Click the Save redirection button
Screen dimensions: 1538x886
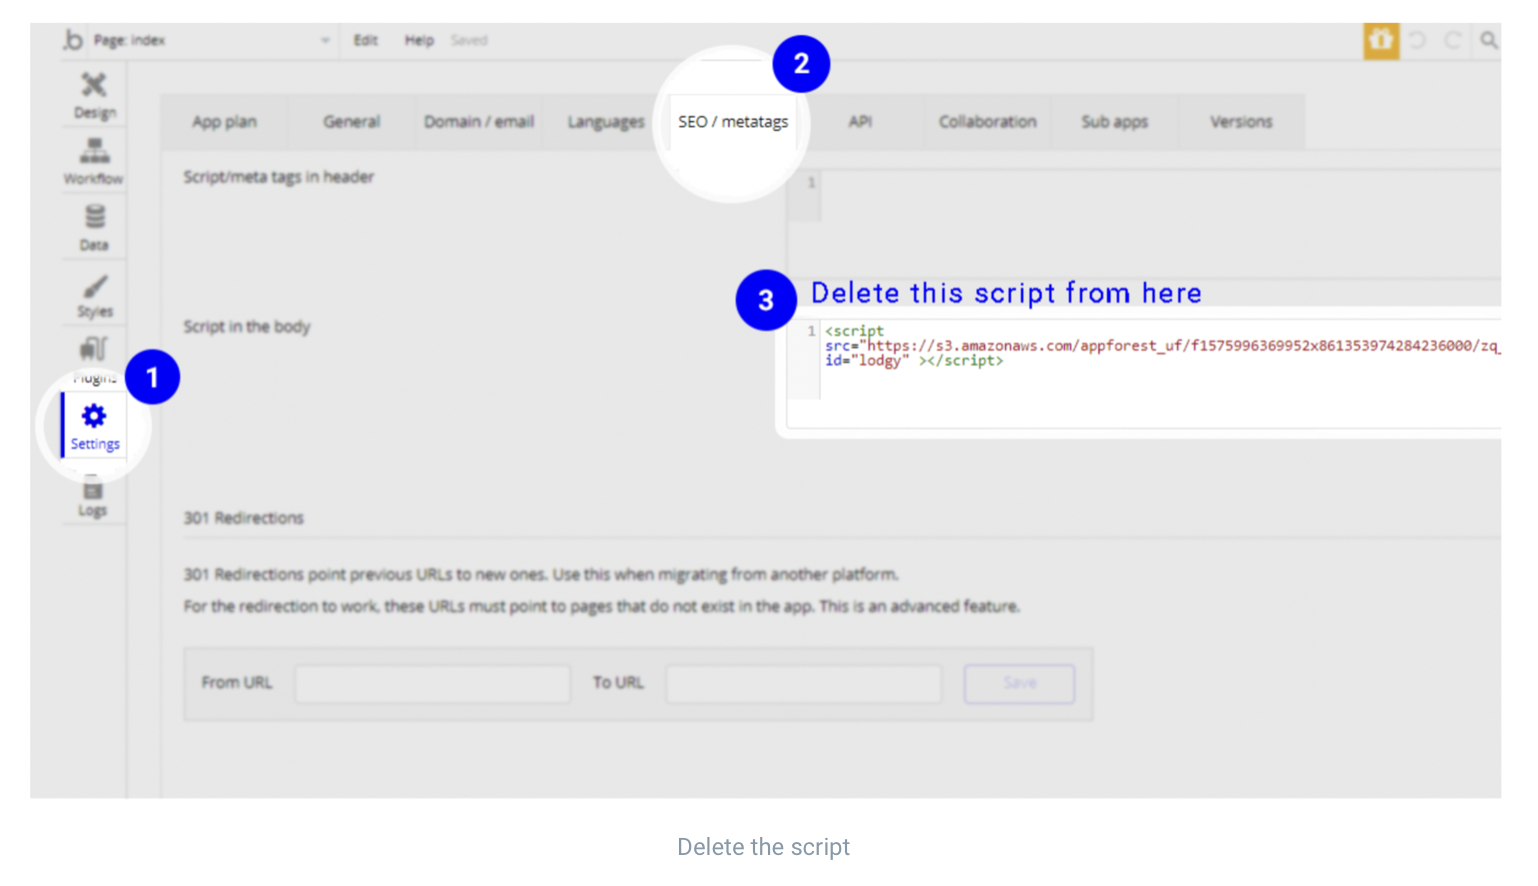1019,684
